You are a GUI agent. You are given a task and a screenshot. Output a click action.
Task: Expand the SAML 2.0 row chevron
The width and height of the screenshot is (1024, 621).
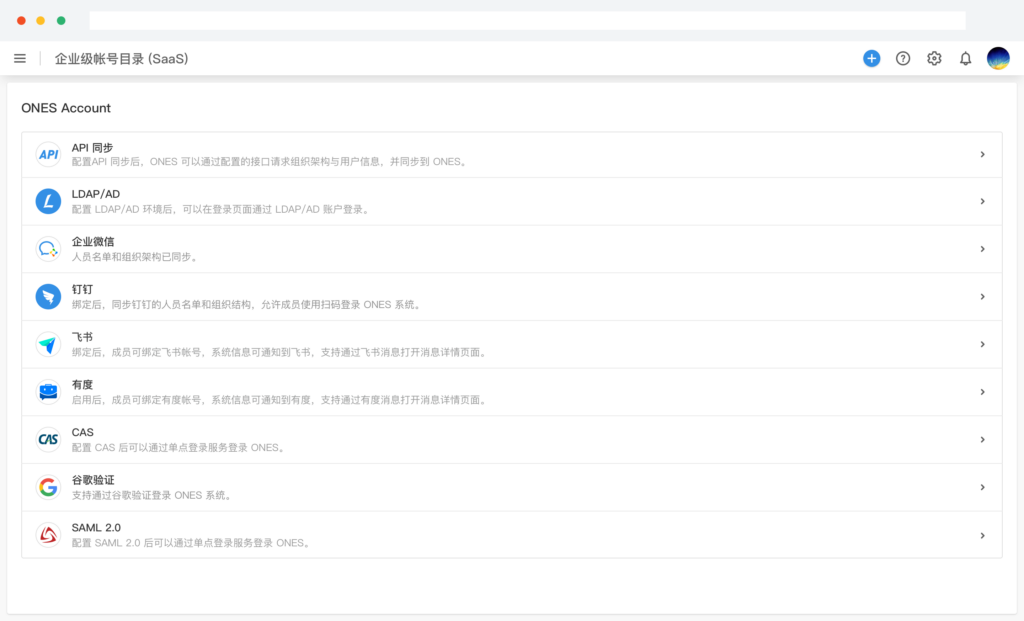pyautogui.click(x=982, y=535)
